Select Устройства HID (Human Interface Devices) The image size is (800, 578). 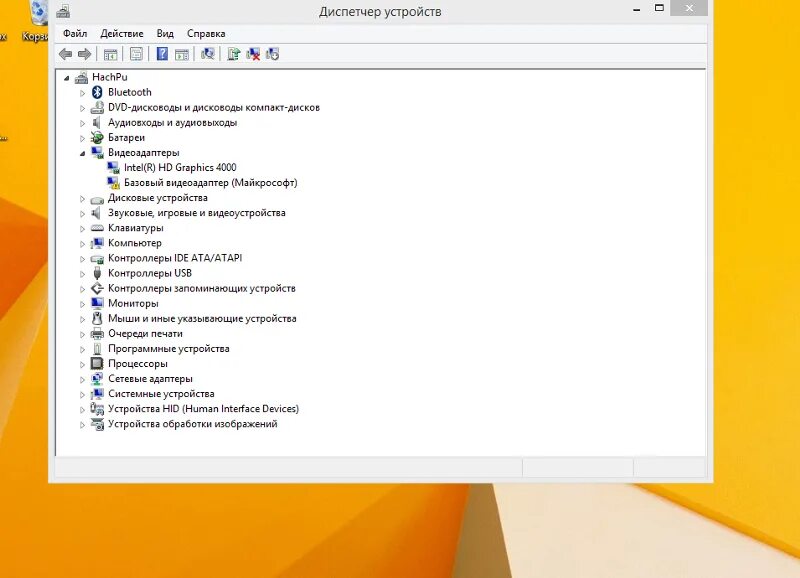pyautogui.click(x=204, y=409)
